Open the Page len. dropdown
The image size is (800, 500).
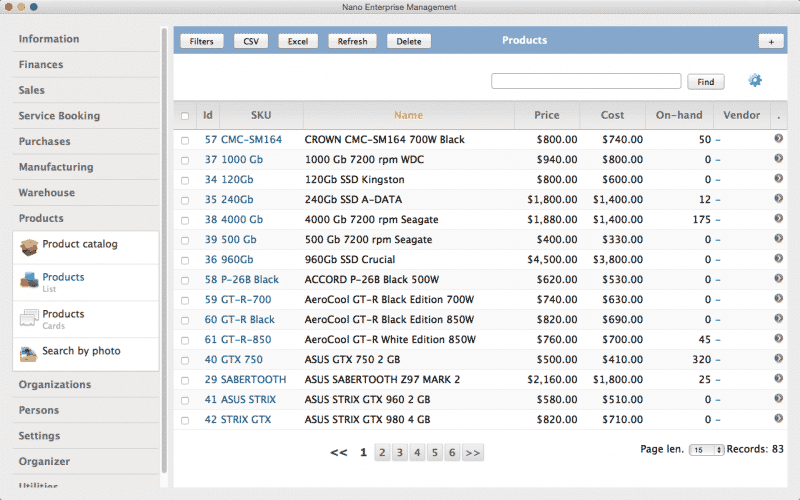pyautogui.click(x=706, y=451)
